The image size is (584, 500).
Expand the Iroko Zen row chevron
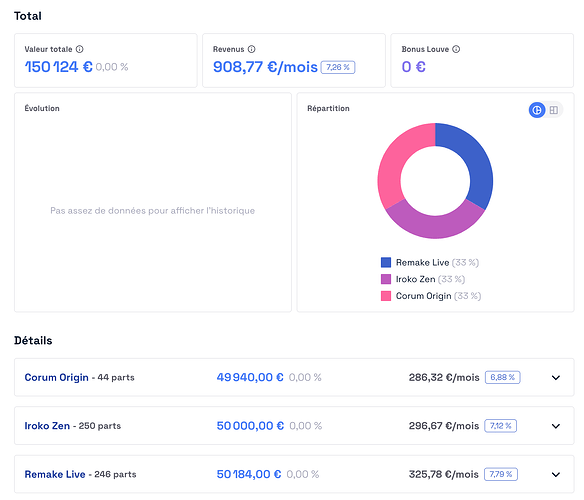[556, 426]
